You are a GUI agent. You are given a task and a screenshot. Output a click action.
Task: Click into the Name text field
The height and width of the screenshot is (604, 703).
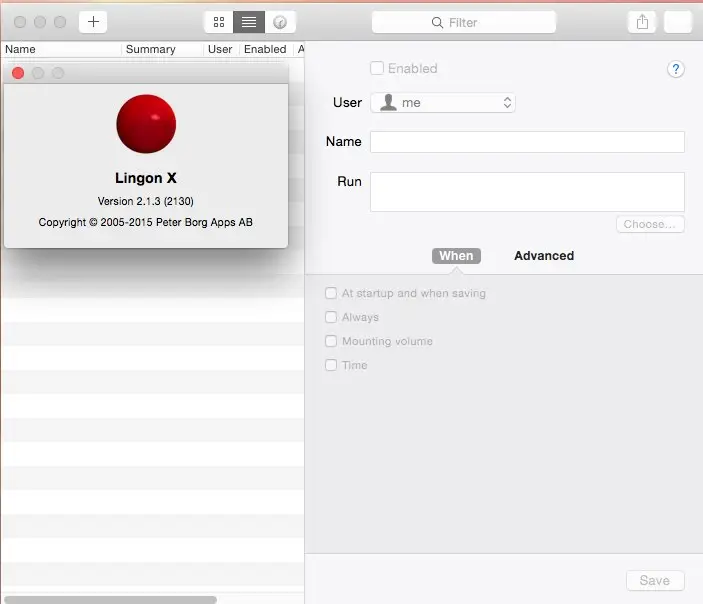pos(527,142)
